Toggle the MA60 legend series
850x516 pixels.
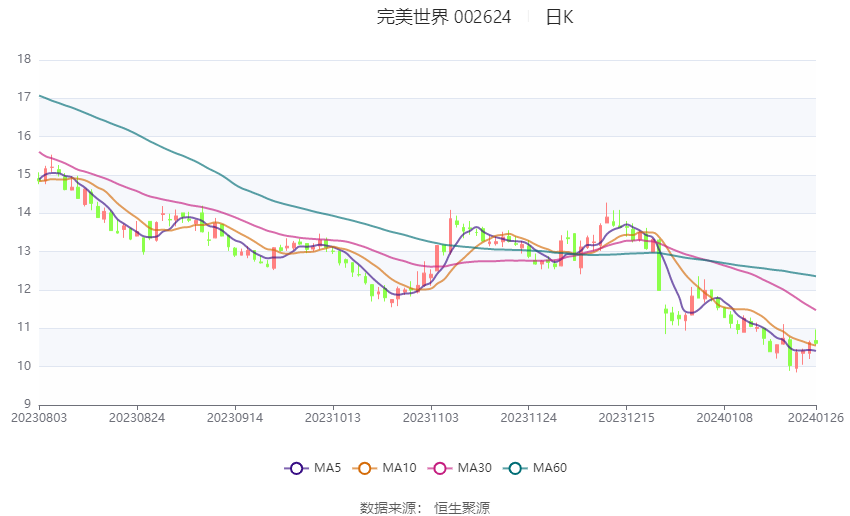(535, 468)
